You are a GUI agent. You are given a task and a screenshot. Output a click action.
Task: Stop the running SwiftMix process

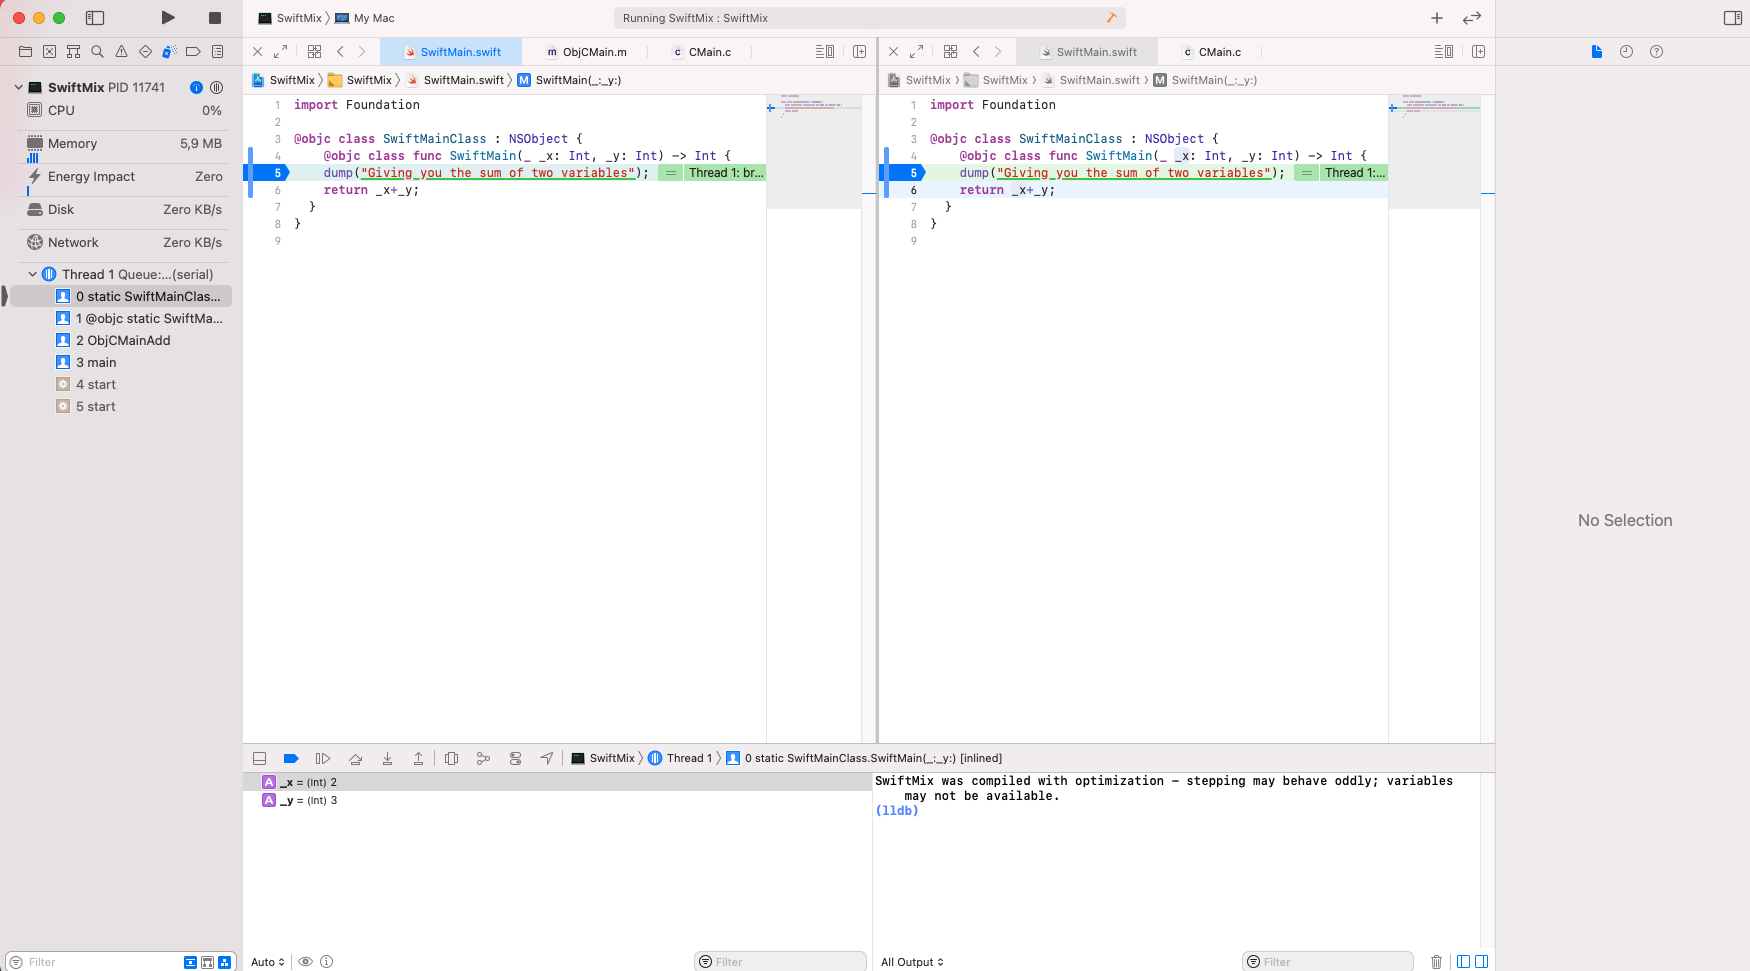point(214,18)
